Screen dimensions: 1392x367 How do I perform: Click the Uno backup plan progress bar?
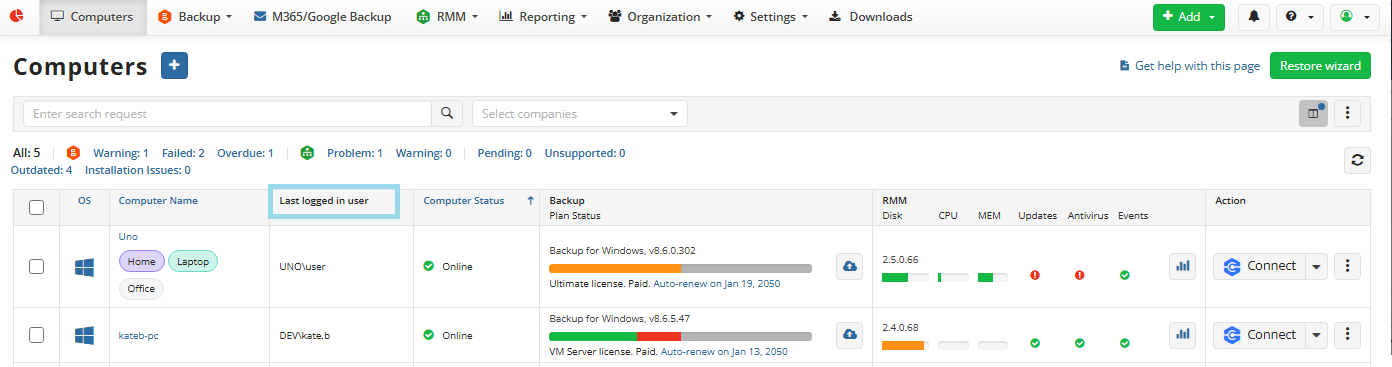click(681, 268)
